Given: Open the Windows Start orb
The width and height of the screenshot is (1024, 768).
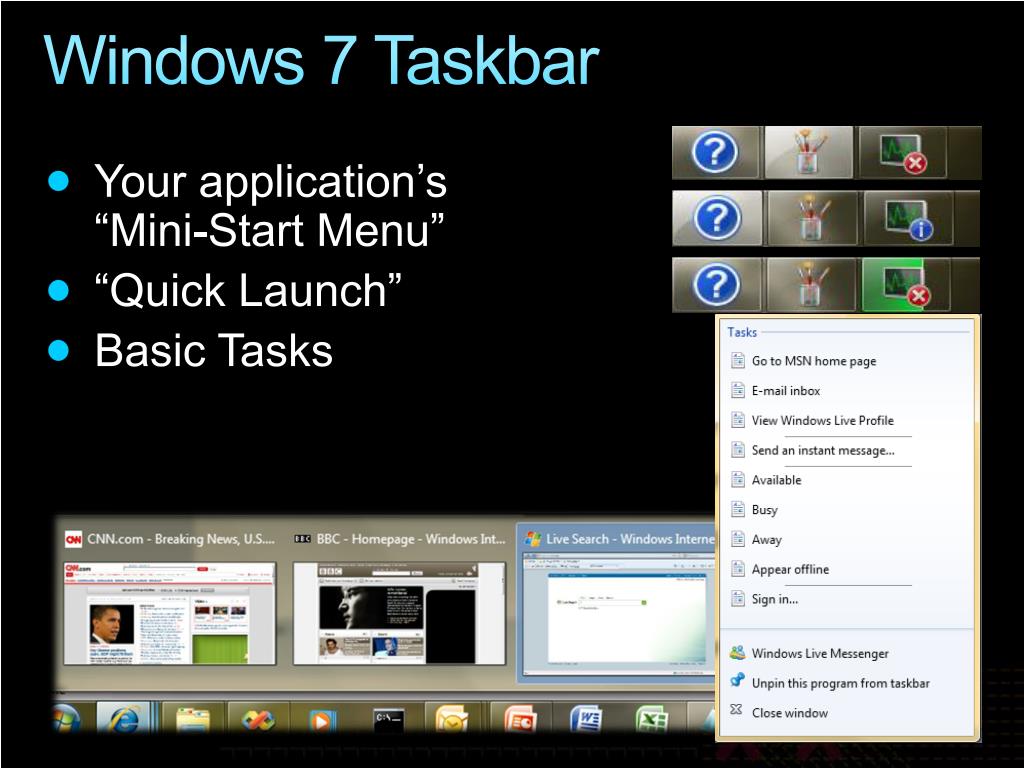Looking at the screenshot, I should pos(65,718).
